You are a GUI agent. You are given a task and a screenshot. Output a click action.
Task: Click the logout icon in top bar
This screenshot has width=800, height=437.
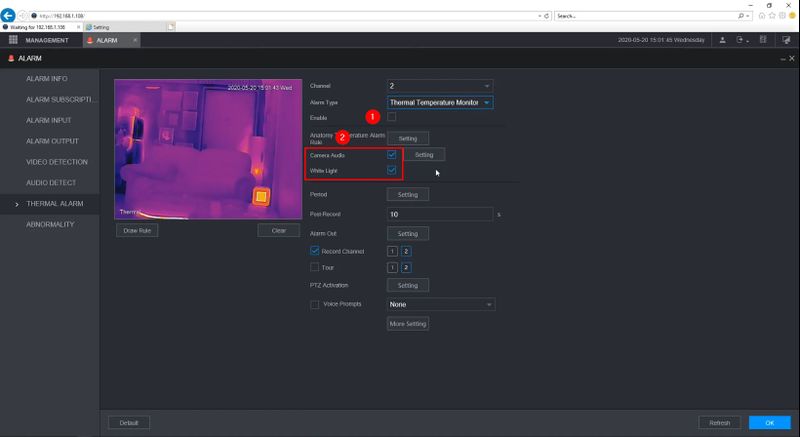click(739, 40)
